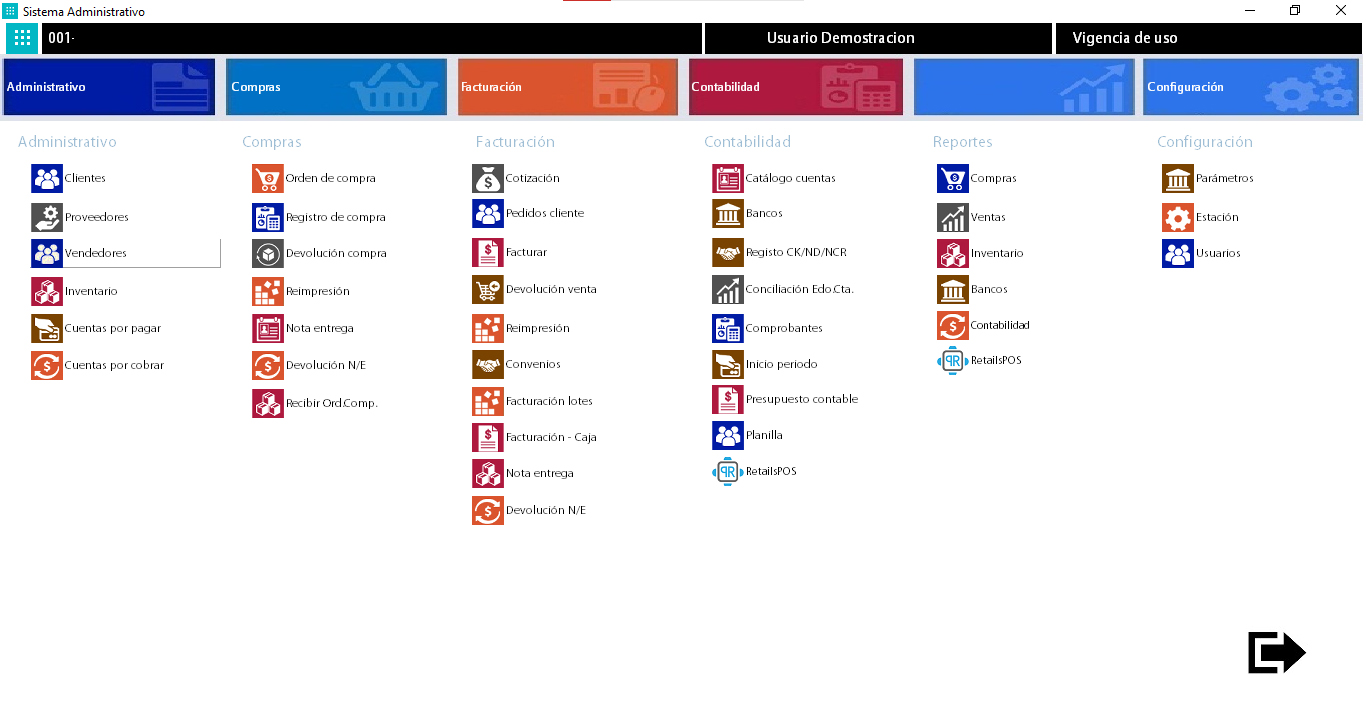Click the Proveedores gear-hand icon
Image resolution: width=1366 pixels, height=712 pixels.
tap(46, 217)
